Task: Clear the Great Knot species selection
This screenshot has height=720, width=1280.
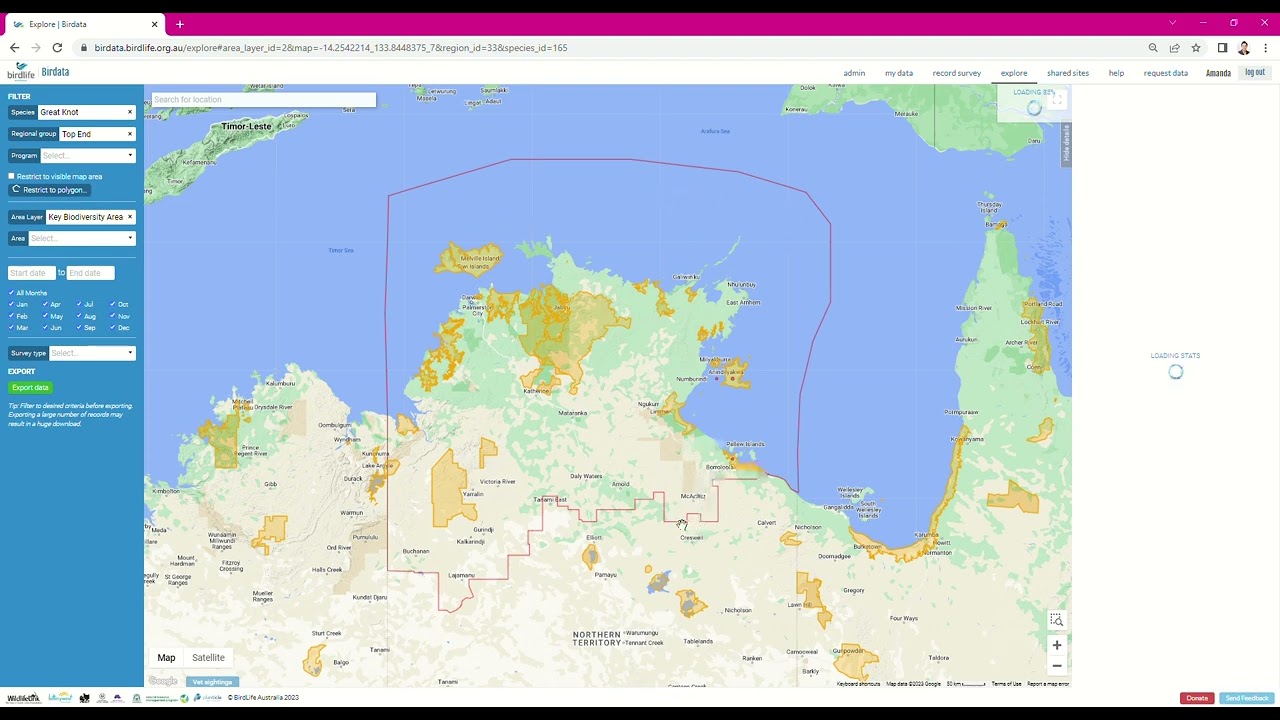Action: [129, 112]
